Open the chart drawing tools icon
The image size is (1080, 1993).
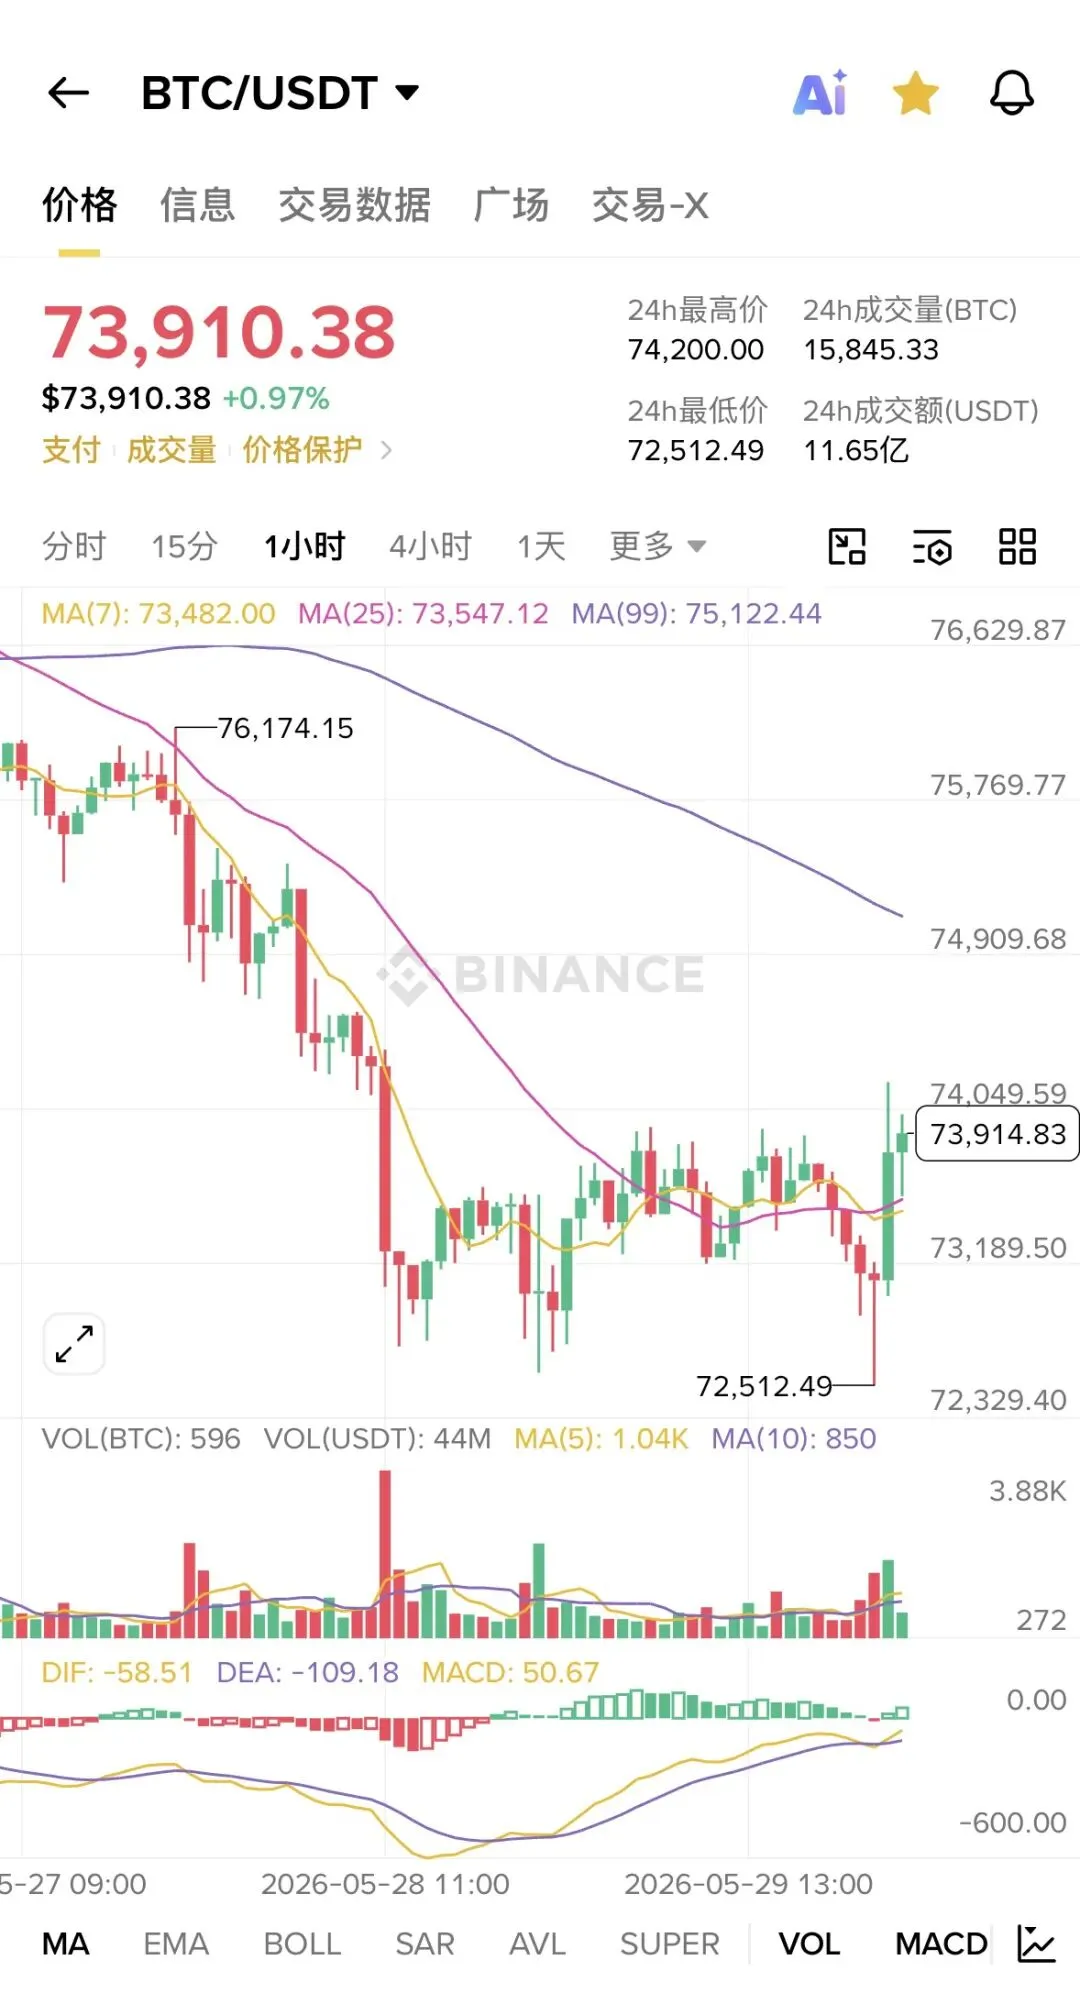coord(847,547)
